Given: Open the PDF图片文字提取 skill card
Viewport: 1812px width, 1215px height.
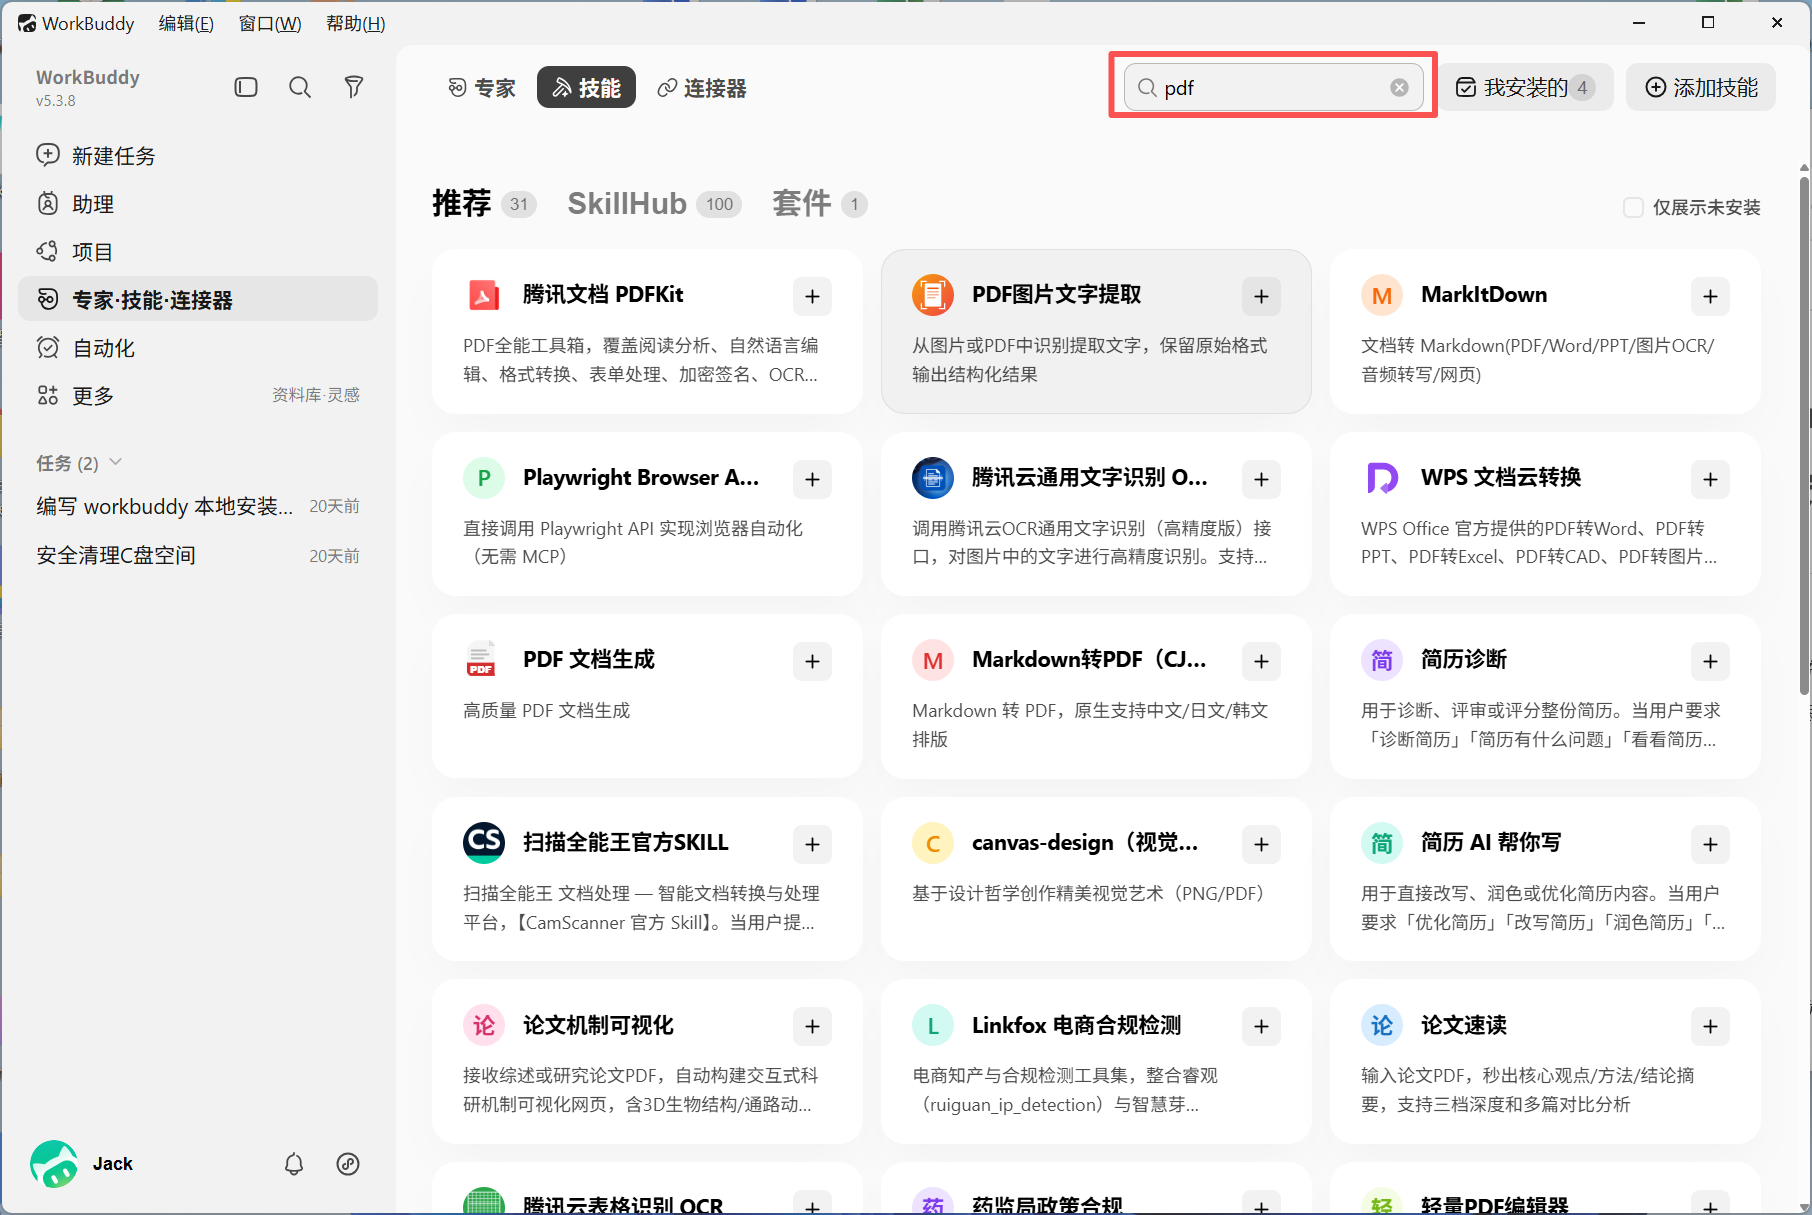Looking at the screenshot, I should pos(1096,331).
